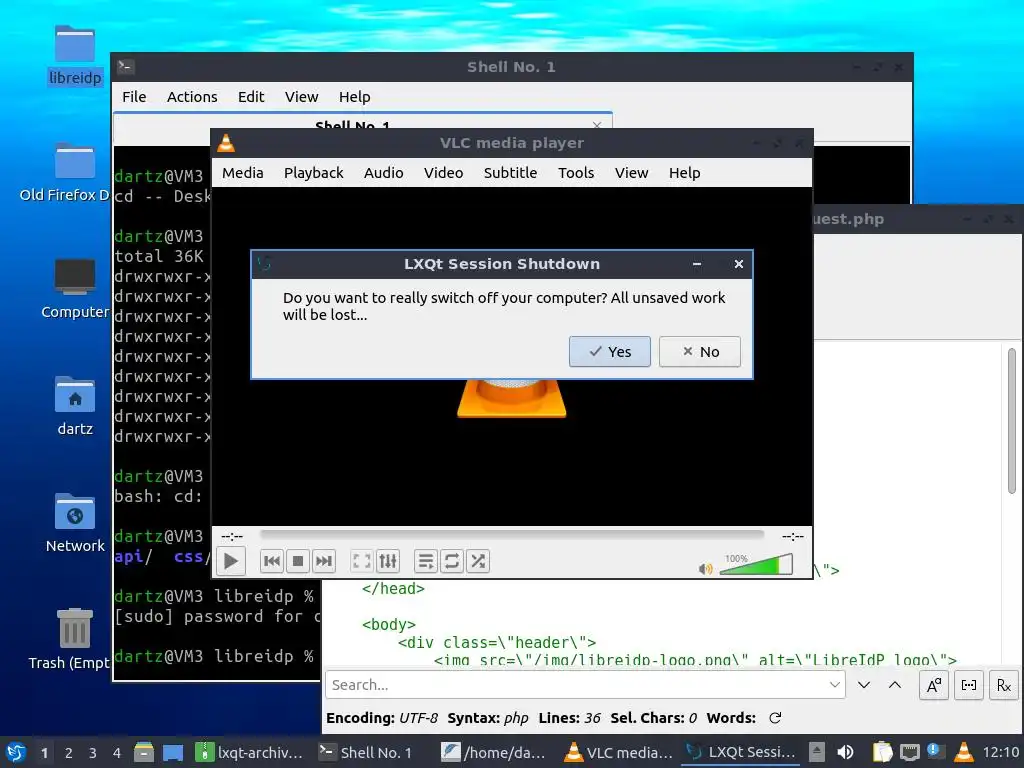
Task: Switch to virtual desktop 4
Action: tap(117, 753)
